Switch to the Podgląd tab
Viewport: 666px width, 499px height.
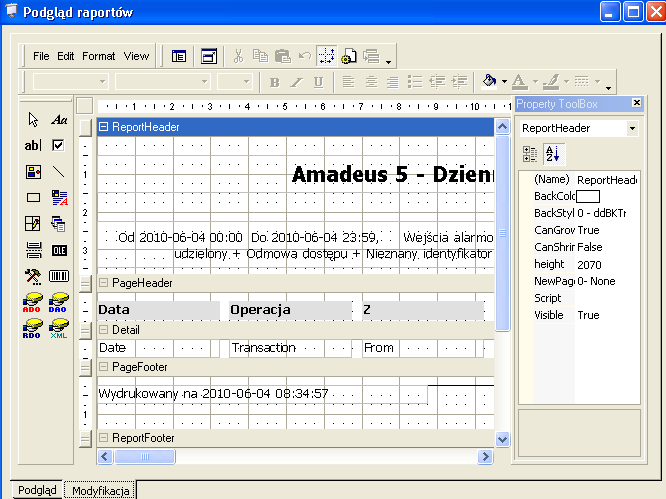[37, 490]
